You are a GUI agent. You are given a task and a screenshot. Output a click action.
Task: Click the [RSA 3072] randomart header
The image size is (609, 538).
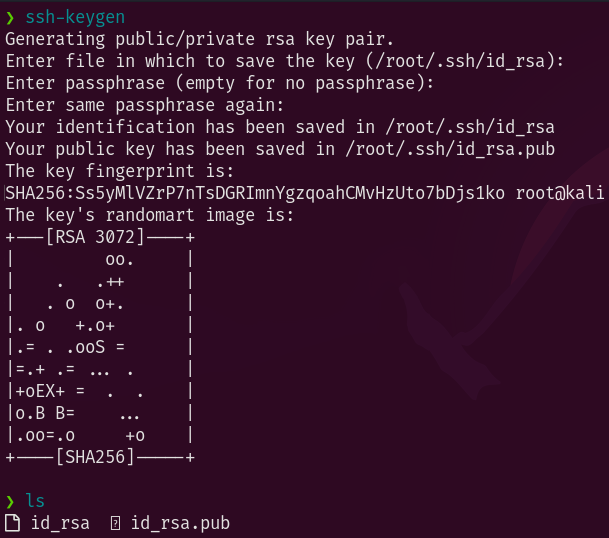point(95,237)
